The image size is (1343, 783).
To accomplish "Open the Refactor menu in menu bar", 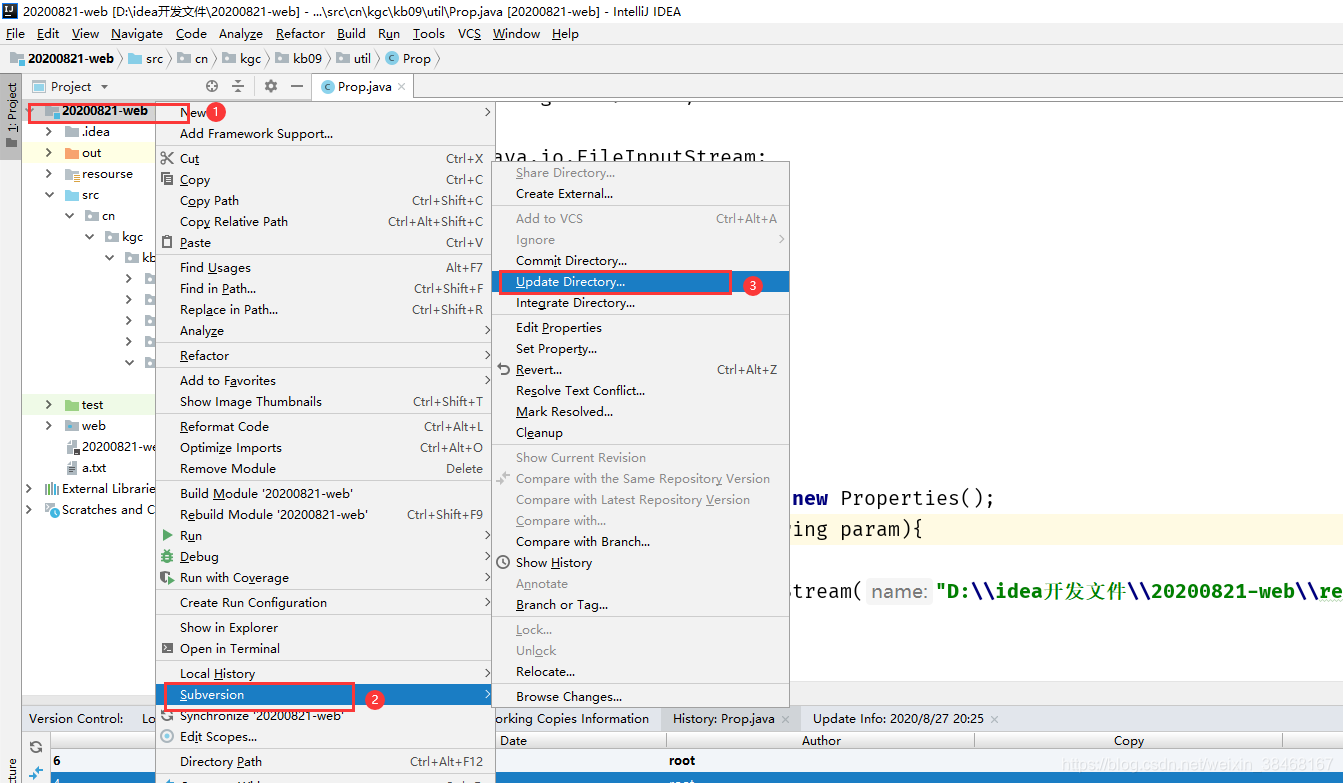I will (300, 33).
